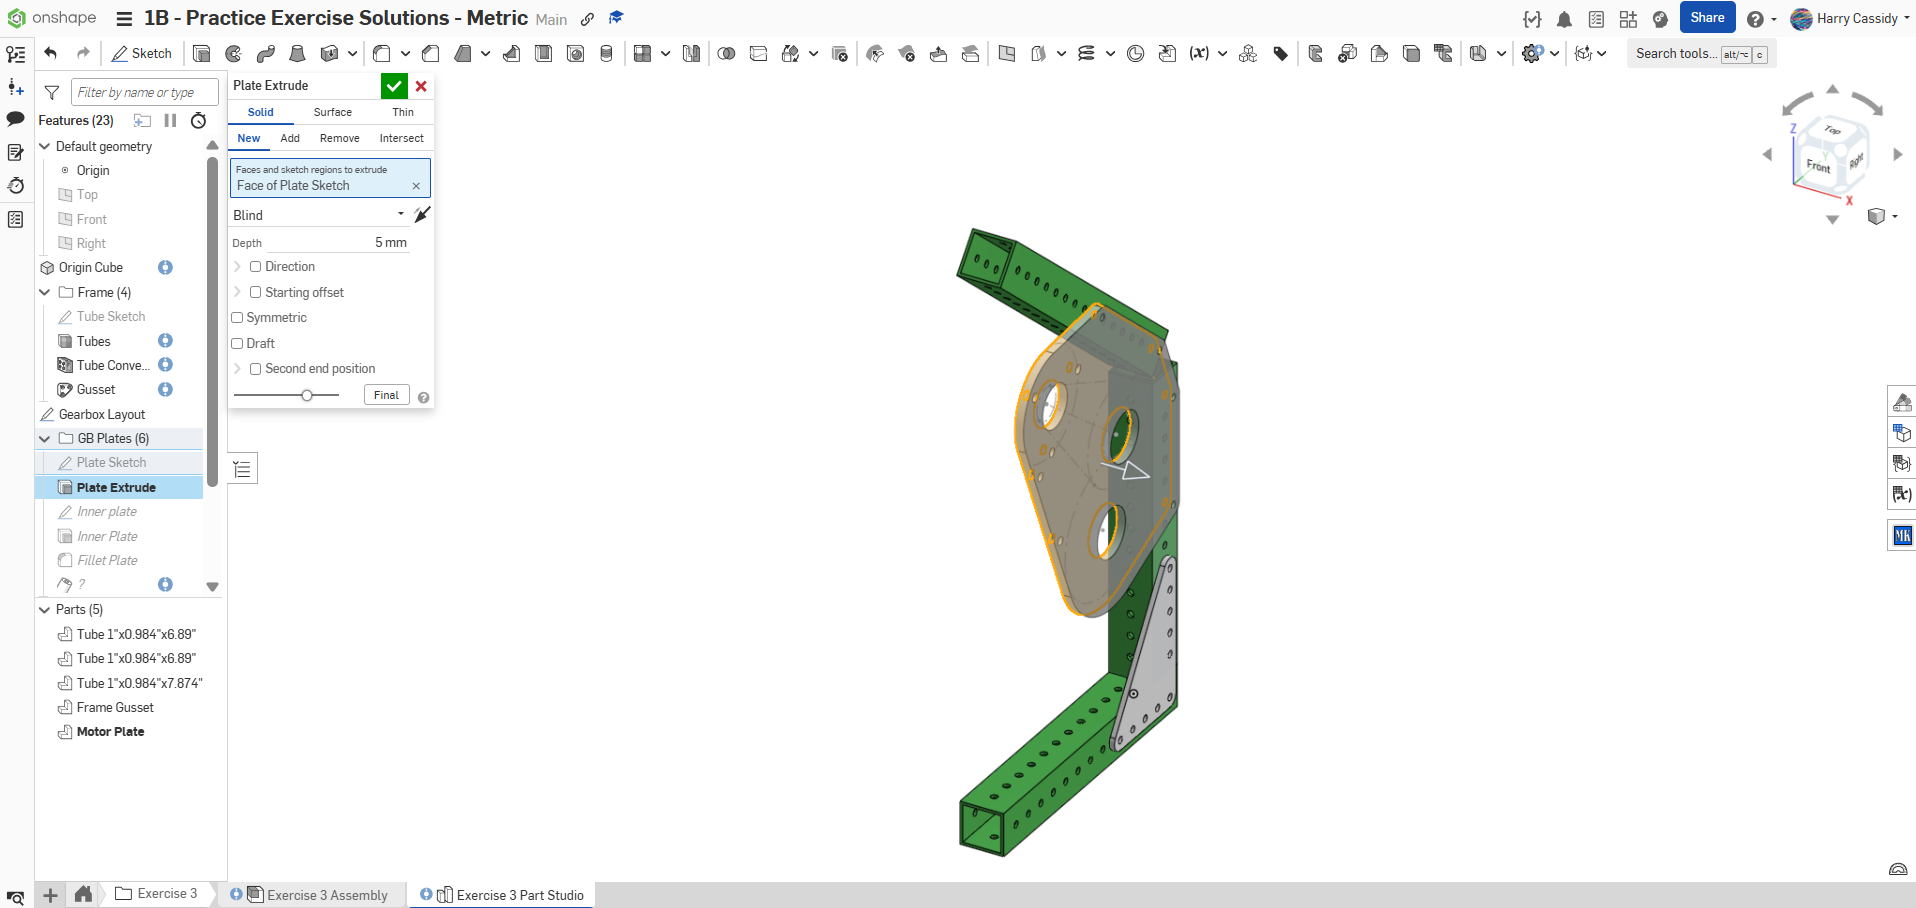The image size is (1916, 908).
Task: Collapse the Parts list
Action: click(44, 610)
